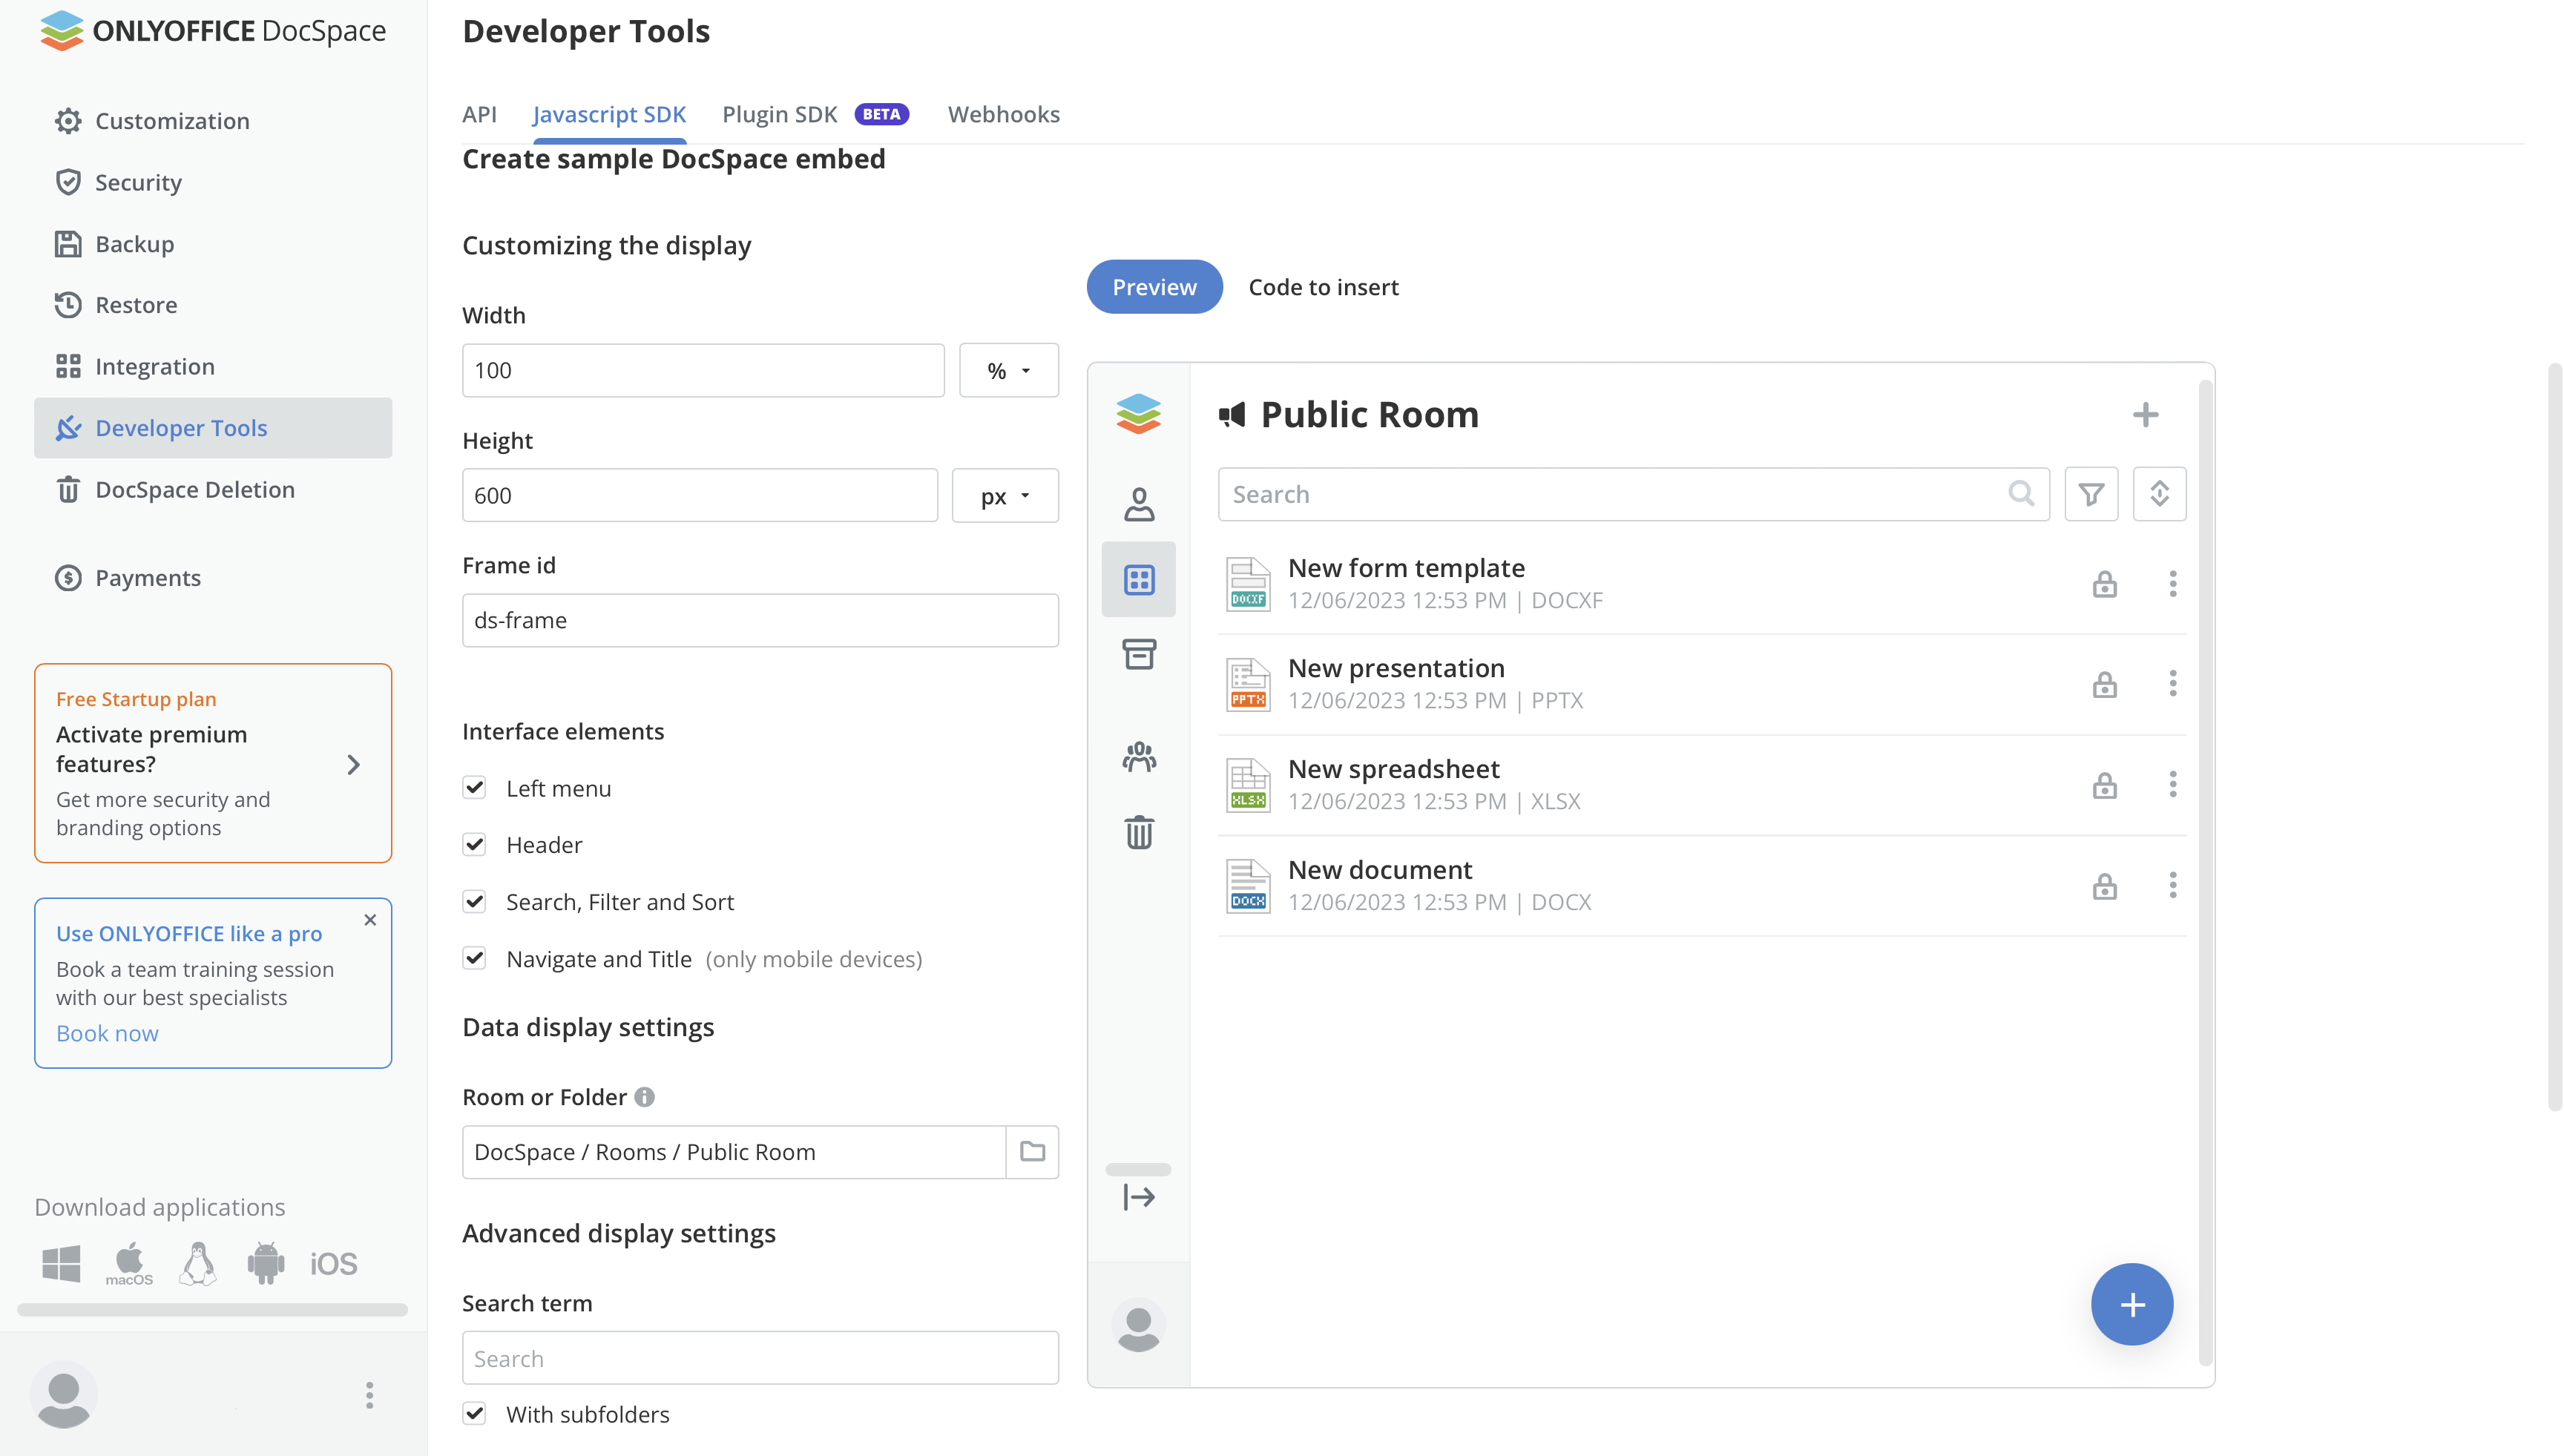Uncheck the Left menu checkbox
Image resolution: width=2564 pixels, height=1456 pixels.
tap(475, 788)
